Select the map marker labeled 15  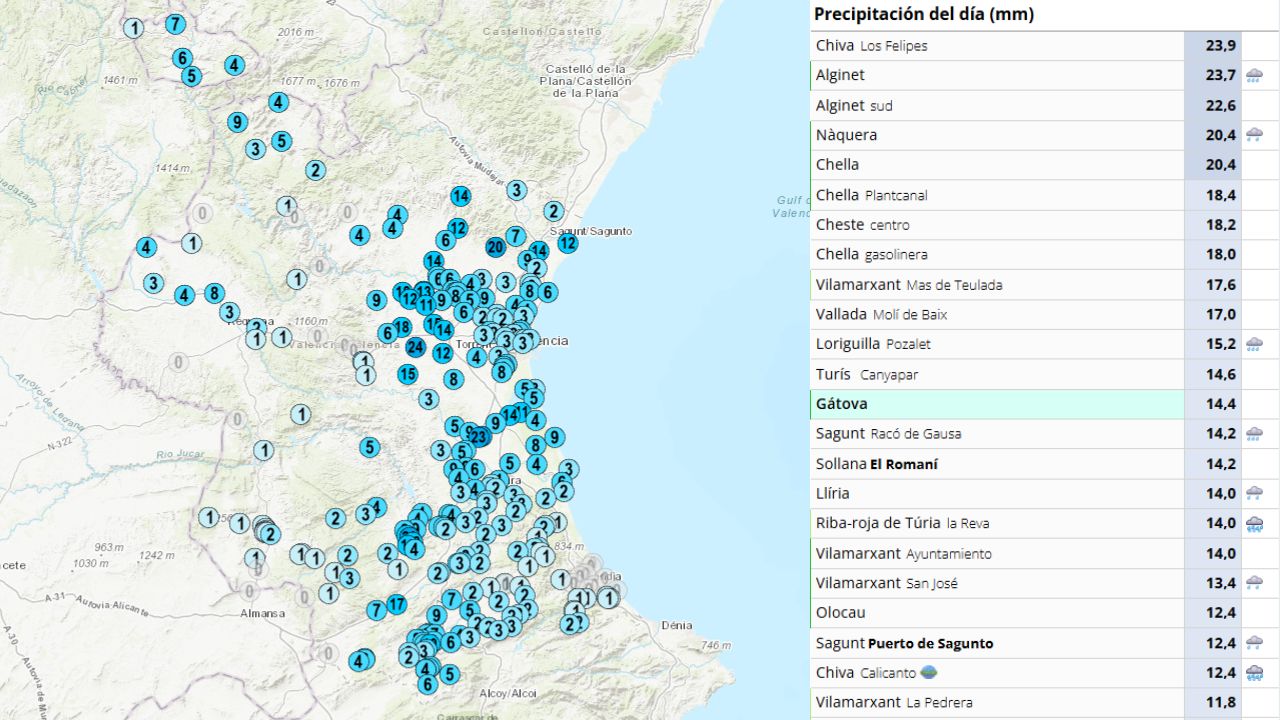[407, 374]
